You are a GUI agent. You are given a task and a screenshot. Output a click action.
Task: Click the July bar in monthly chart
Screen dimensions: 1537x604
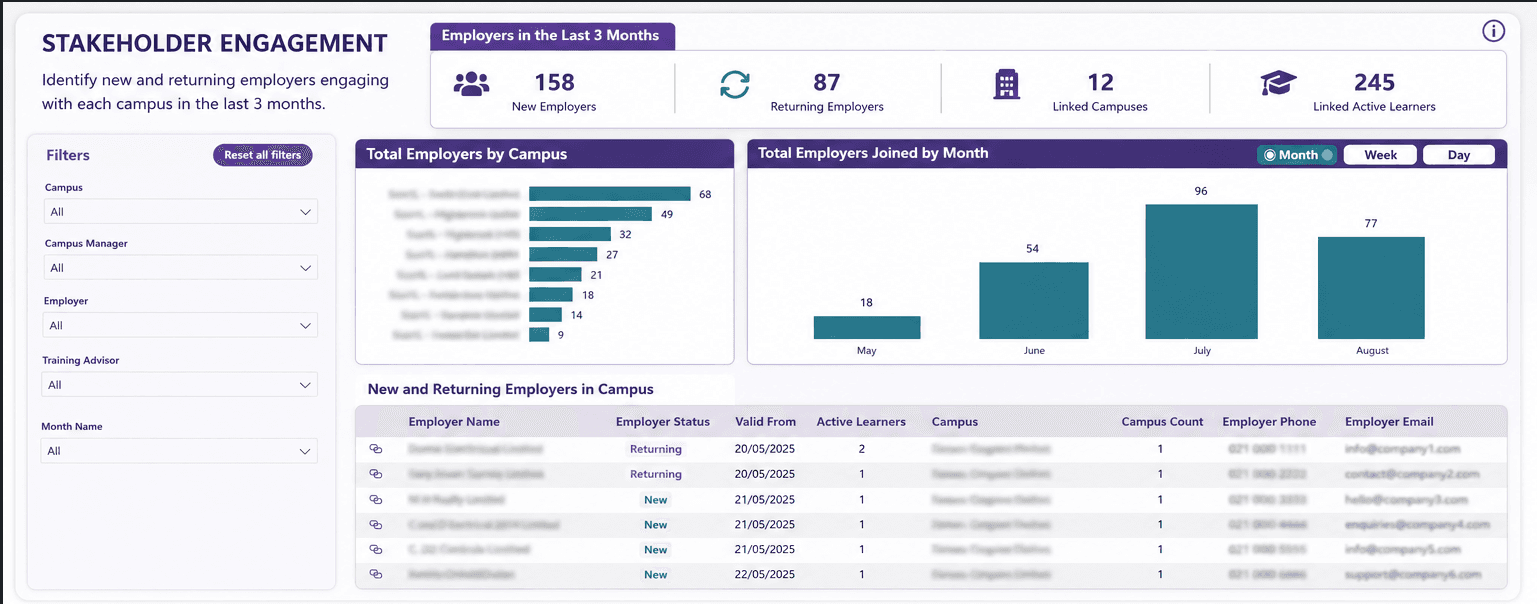click(x=1201, y=272)
